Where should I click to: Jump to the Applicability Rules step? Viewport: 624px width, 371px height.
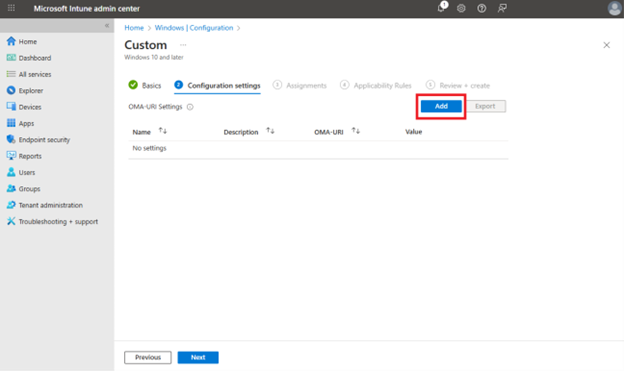click(376, 85)
